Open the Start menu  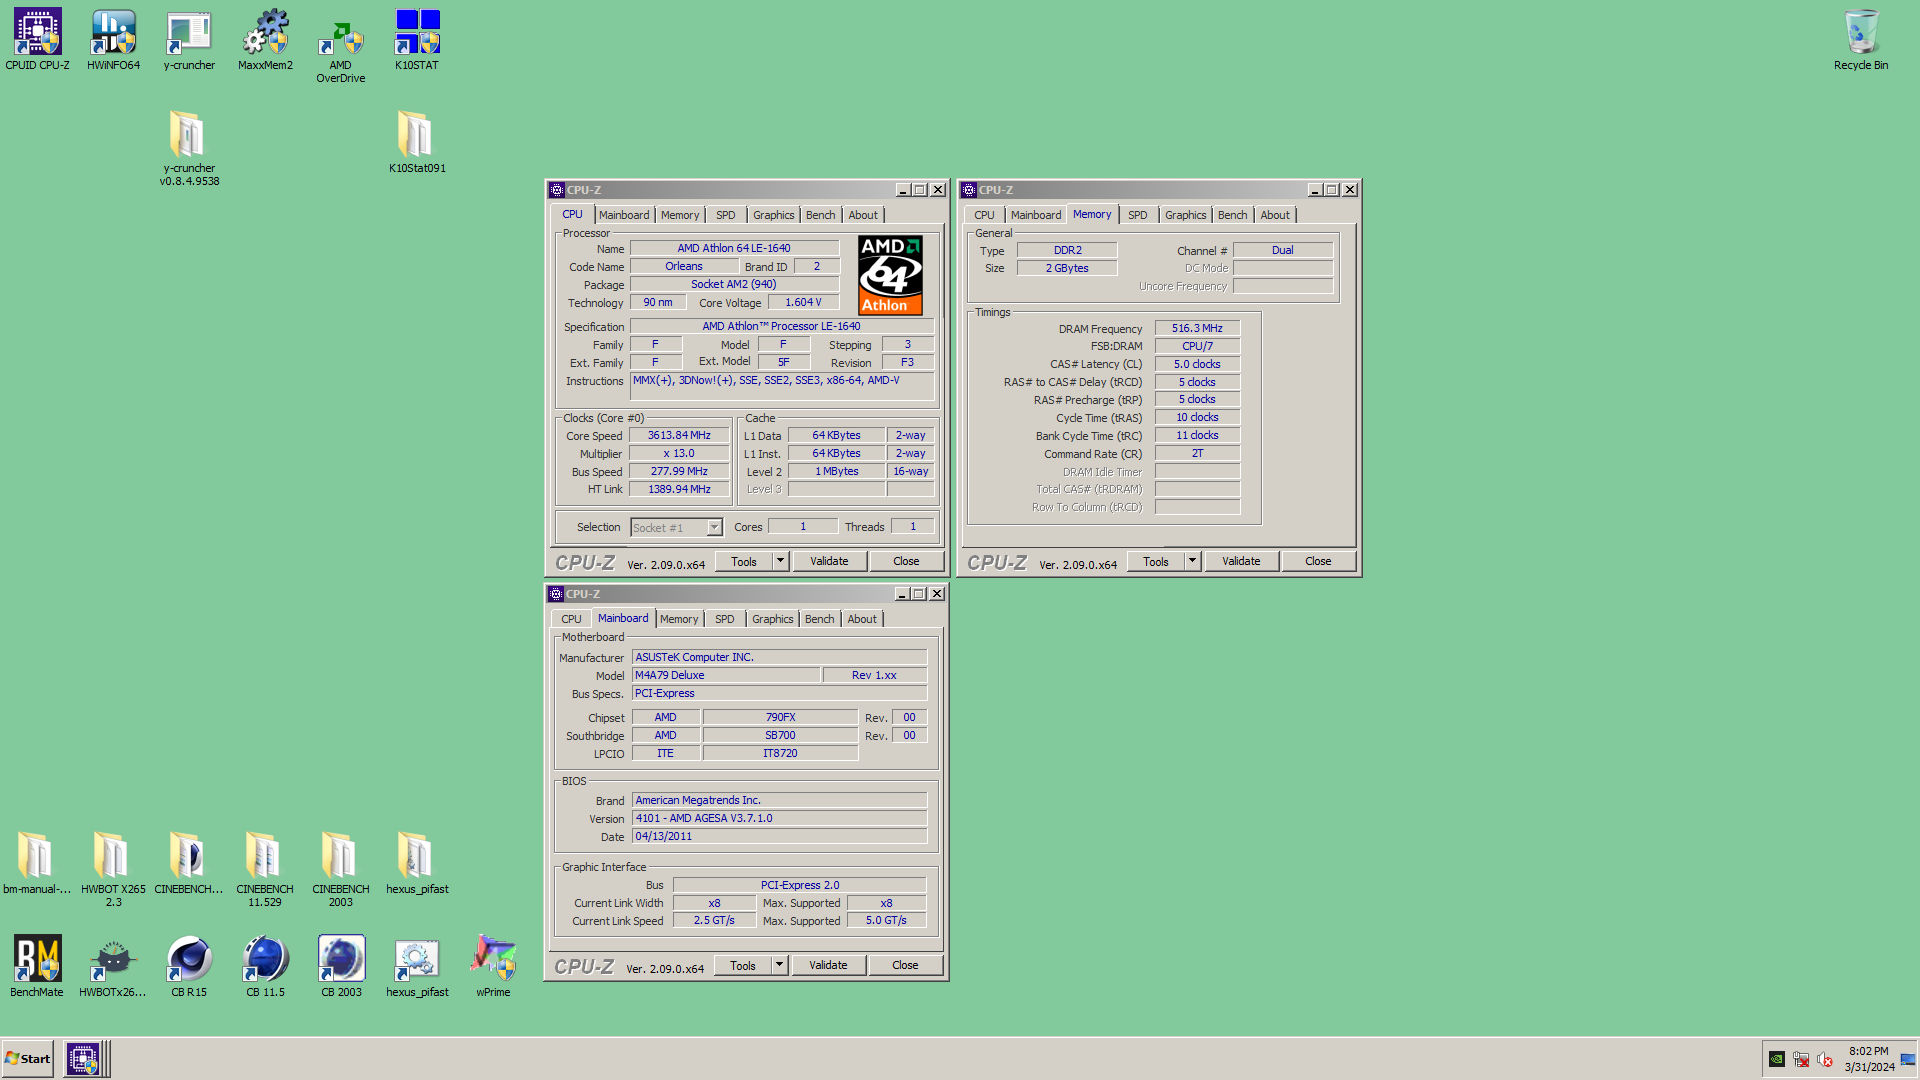click(x=28, y=1059)
